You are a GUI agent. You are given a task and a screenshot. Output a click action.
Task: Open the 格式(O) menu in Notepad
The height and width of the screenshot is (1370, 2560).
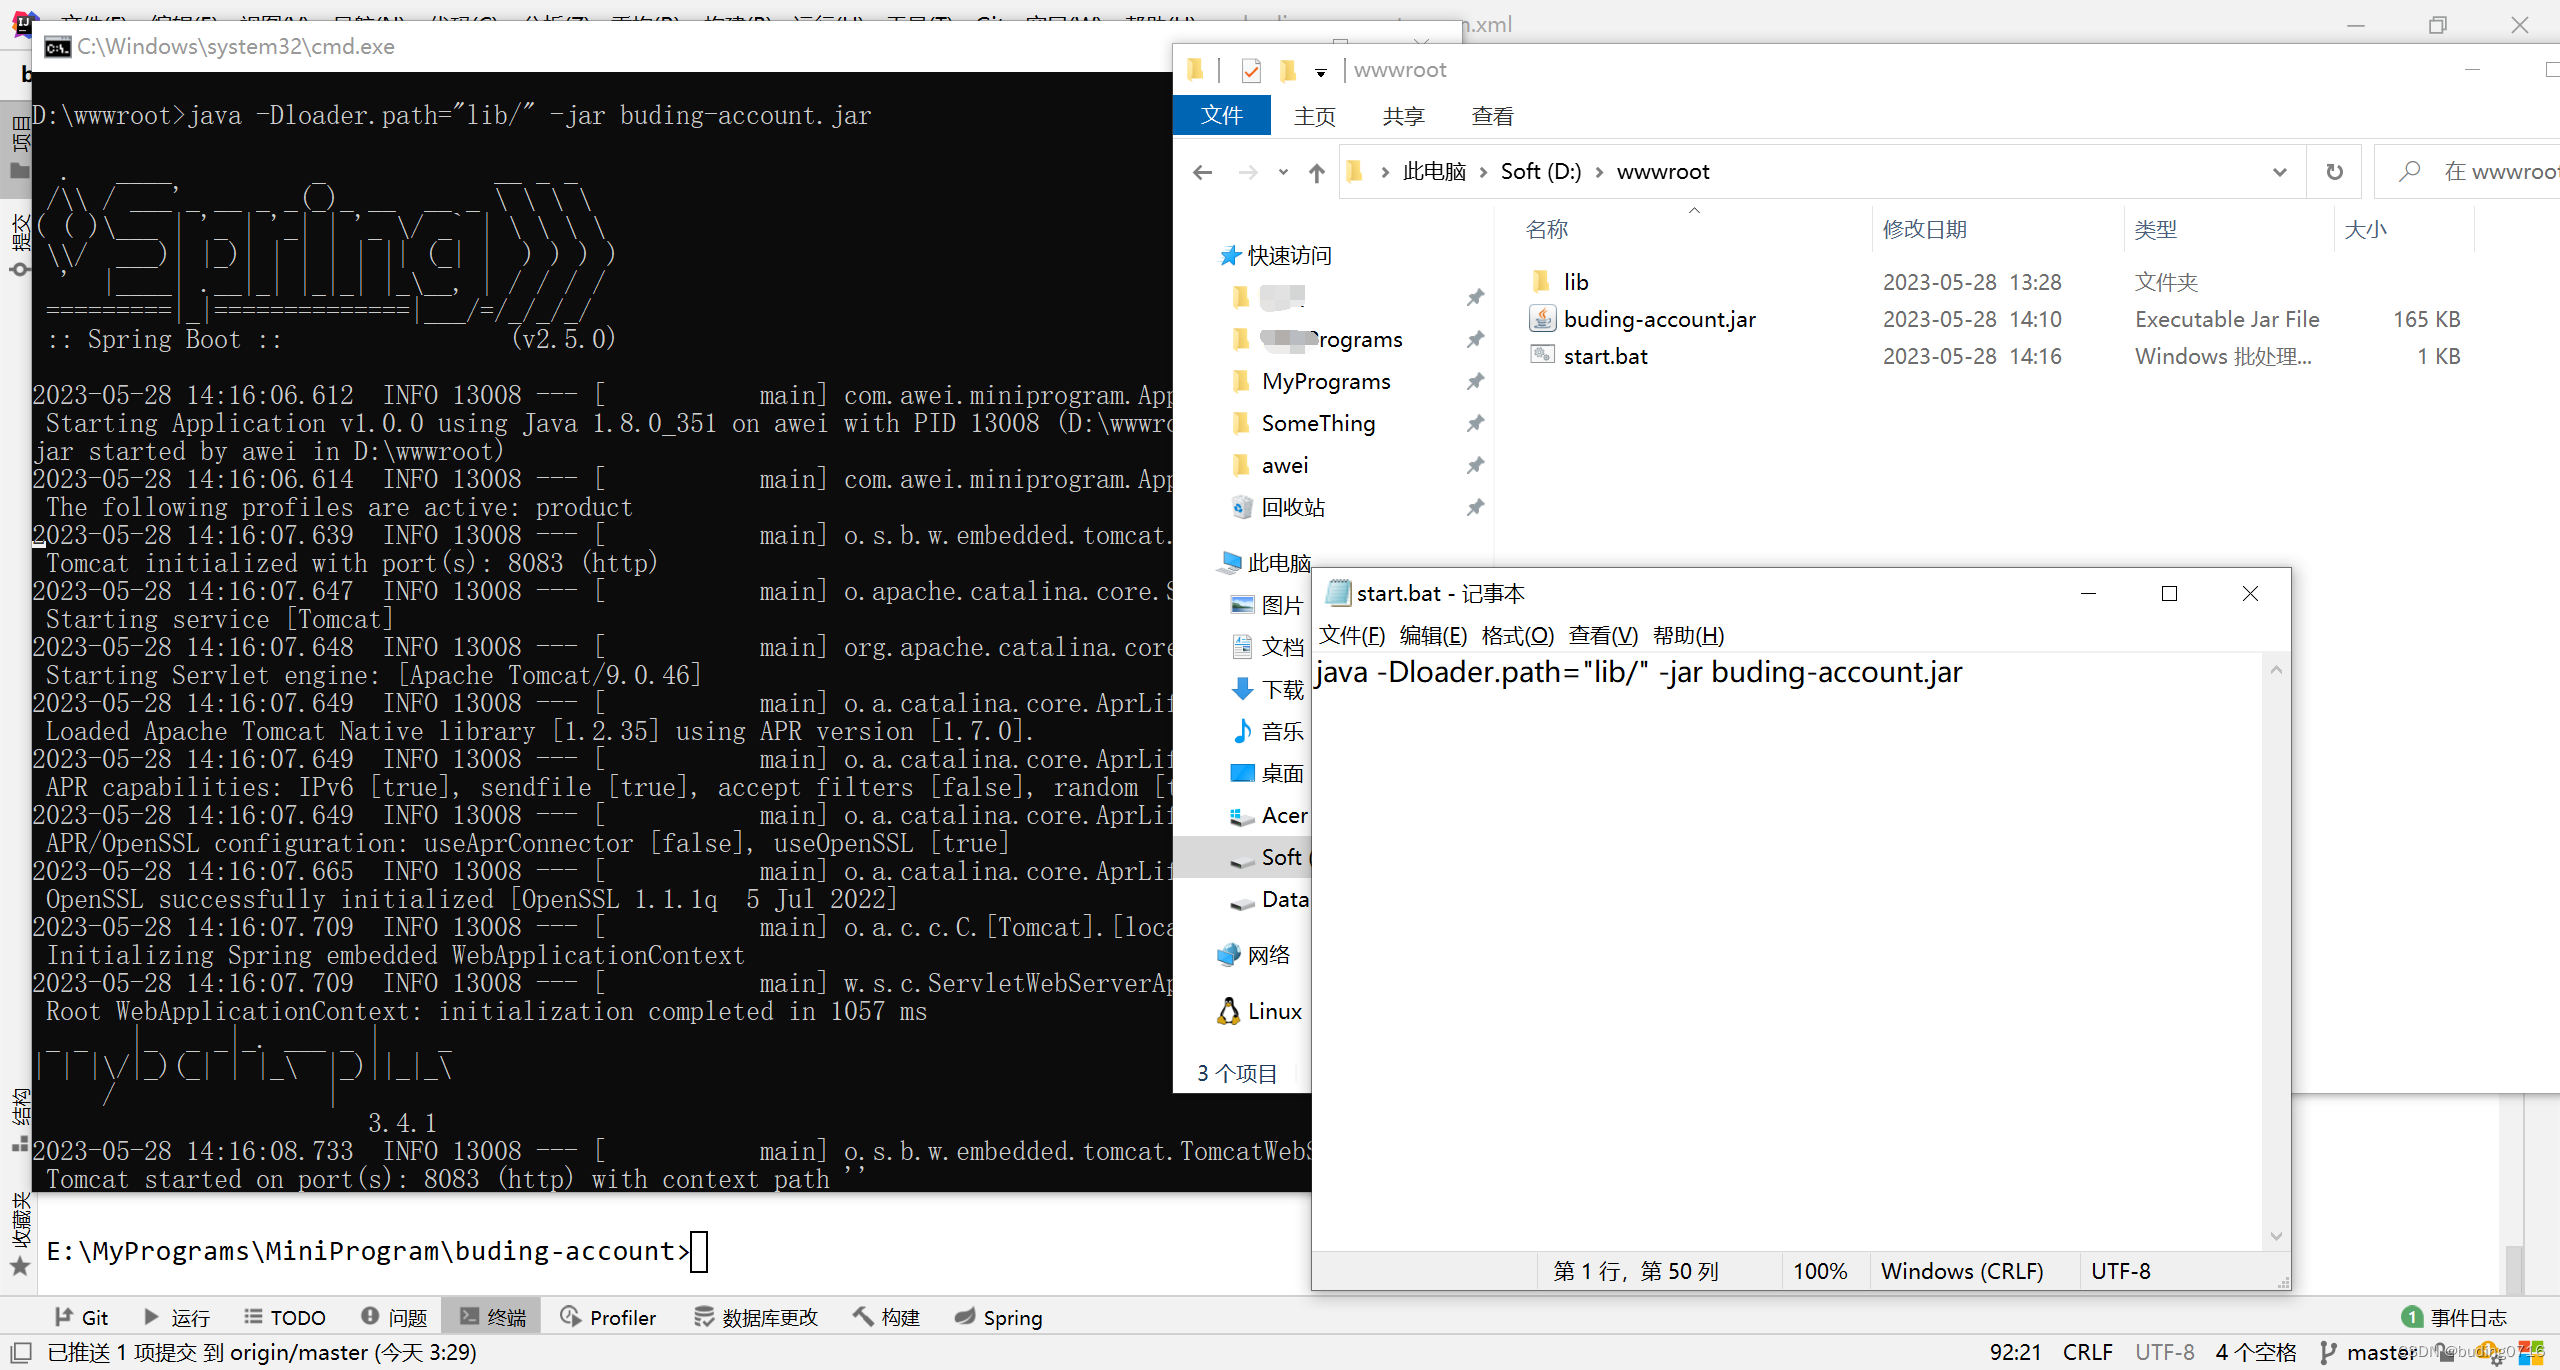[x=1517, y=636]
